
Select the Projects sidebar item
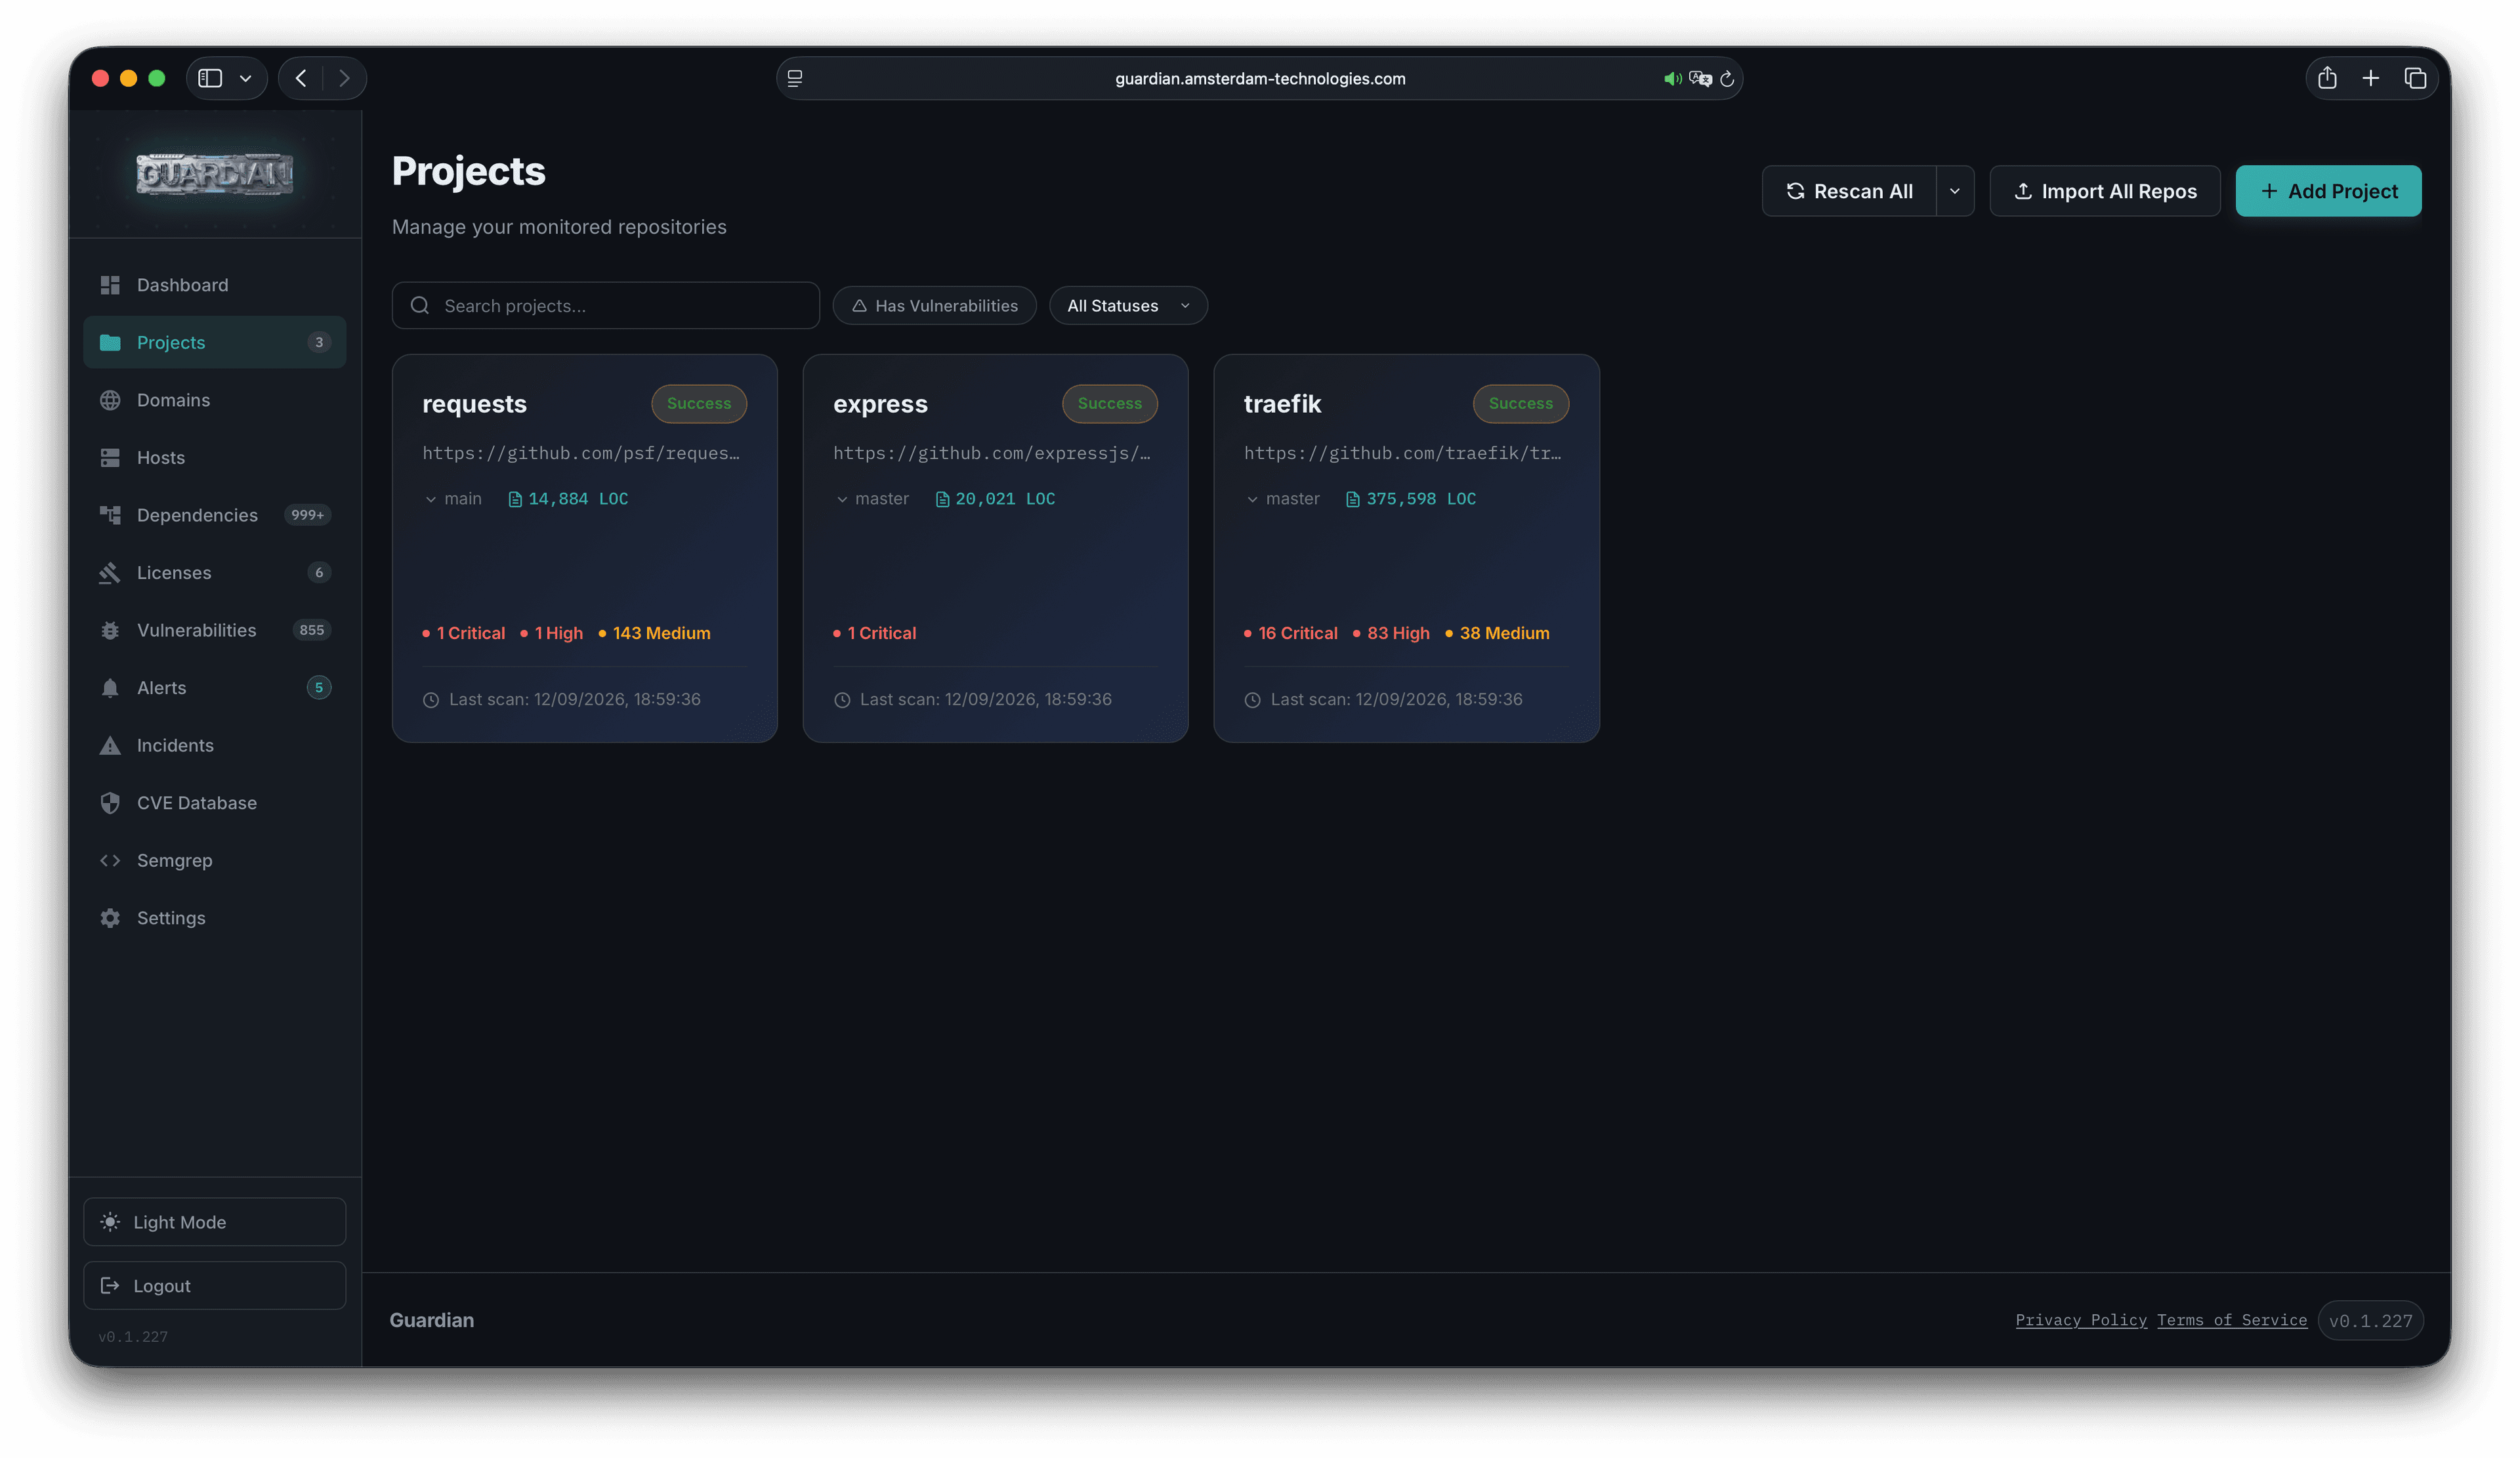click(x=214, y=342)
